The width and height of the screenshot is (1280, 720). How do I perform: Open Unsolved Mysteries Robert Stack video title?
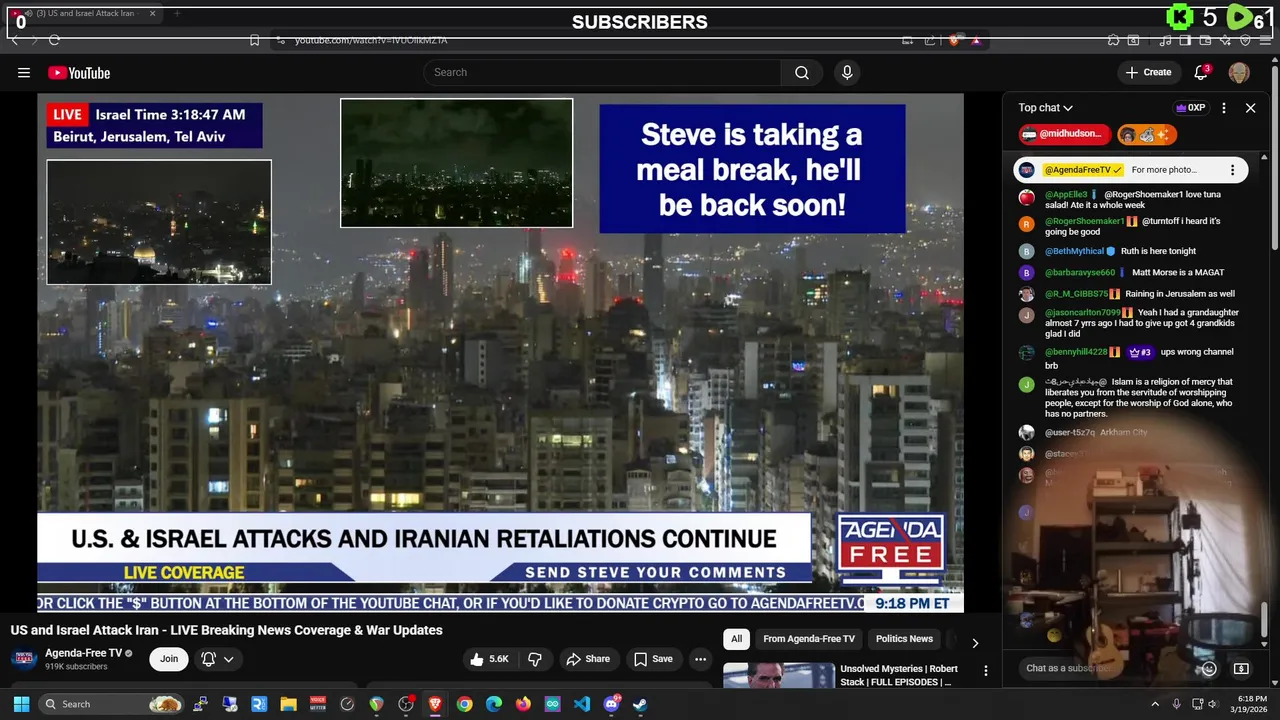[899, 675]
